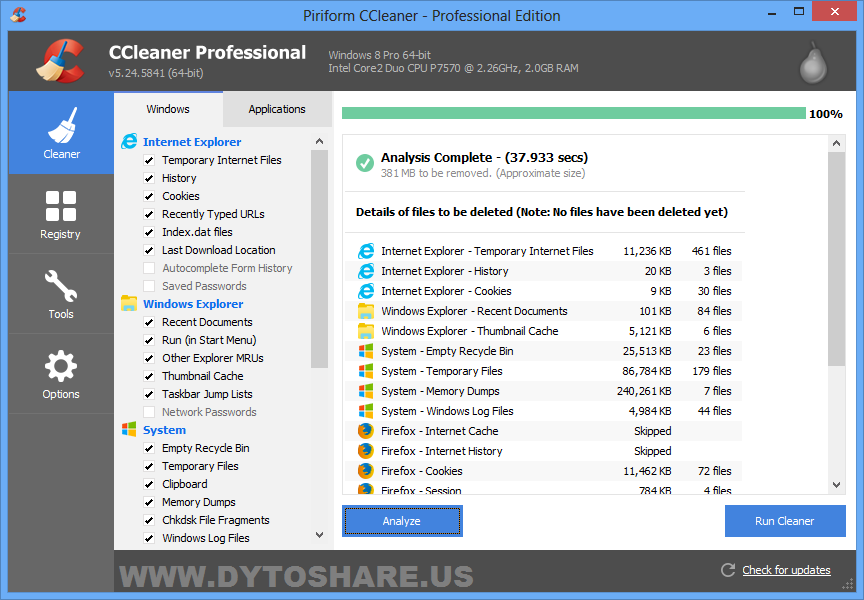Click the System Windows-flag category icon
The image size is (864, 600).
tap(129, 429)
